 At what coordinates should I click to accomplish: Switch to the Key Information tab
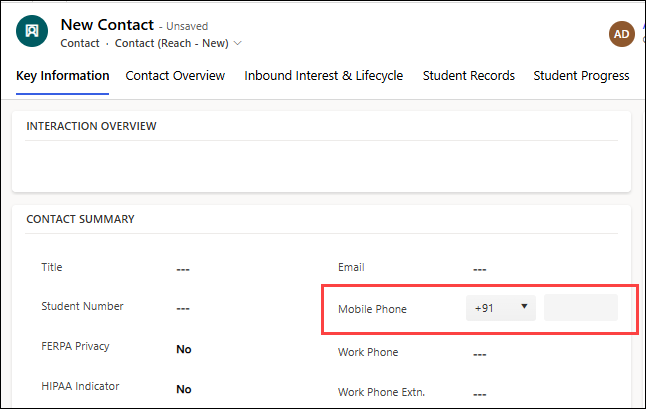pyautogui.click(x=63, y=76)
